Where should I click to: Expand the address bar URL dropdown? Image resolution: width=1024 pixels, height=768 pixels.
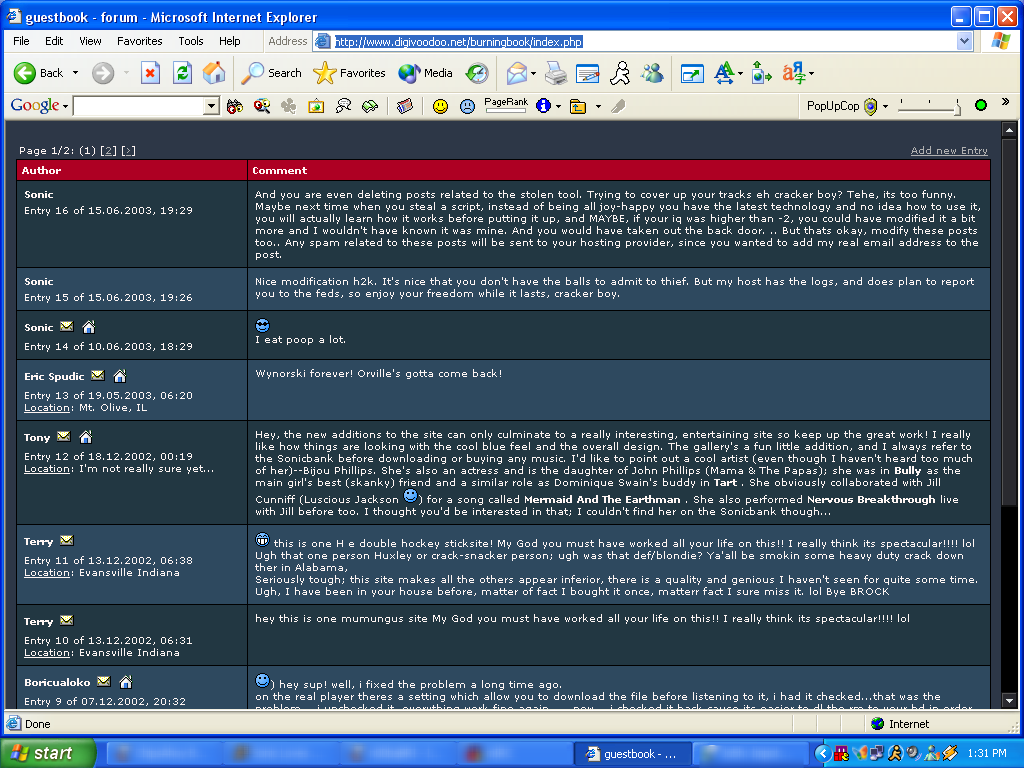pyautogui.click(x=964, y=42)
